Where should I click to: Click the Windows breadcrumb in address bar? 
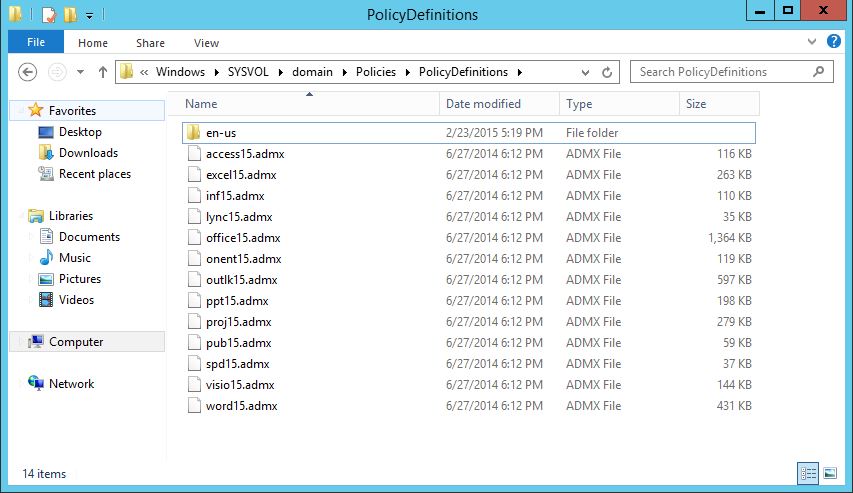pos(180,72)
